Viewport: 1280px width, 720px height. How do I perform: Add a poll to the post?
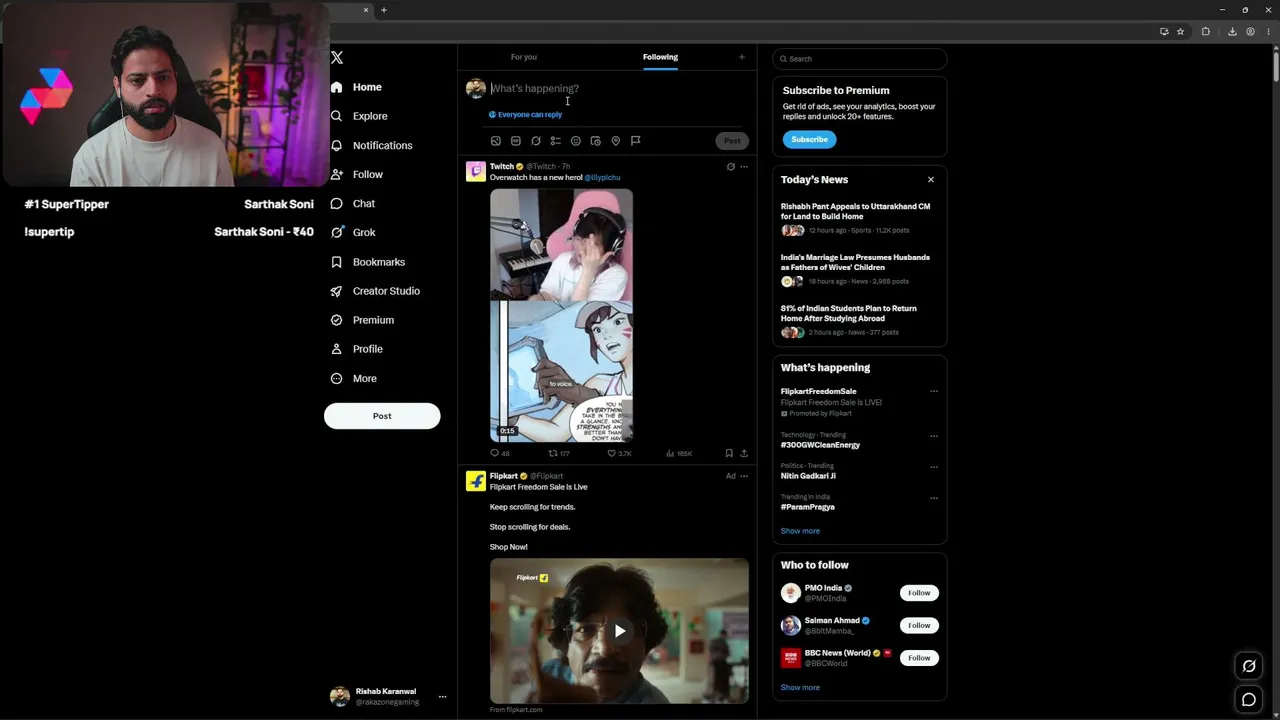click(x=555, y=141)
